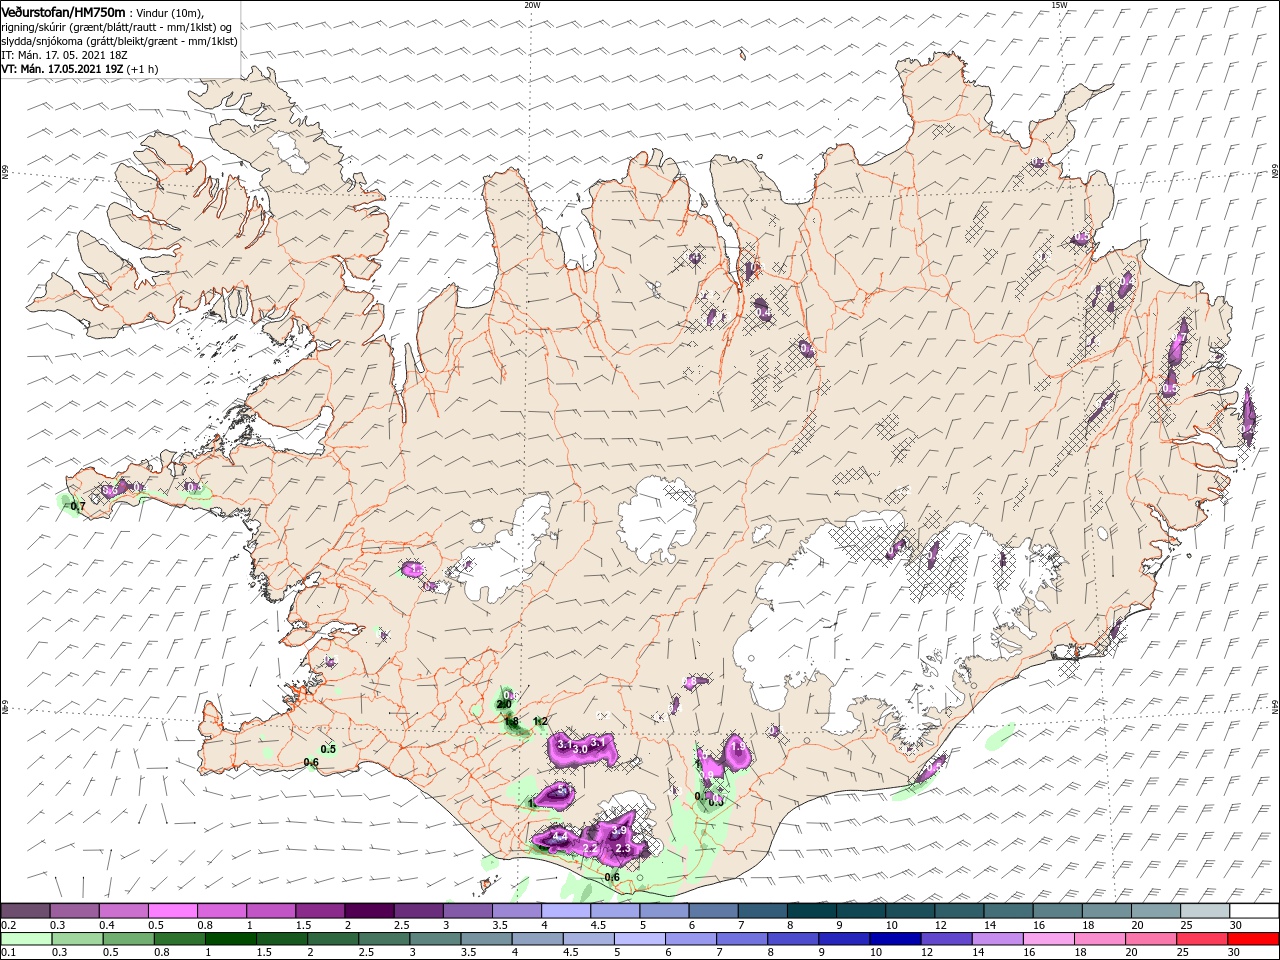Click the 'rigning/skúrir' legend description line
The height and width of the screenshot is (960, 1280).
tap(116, 26)
